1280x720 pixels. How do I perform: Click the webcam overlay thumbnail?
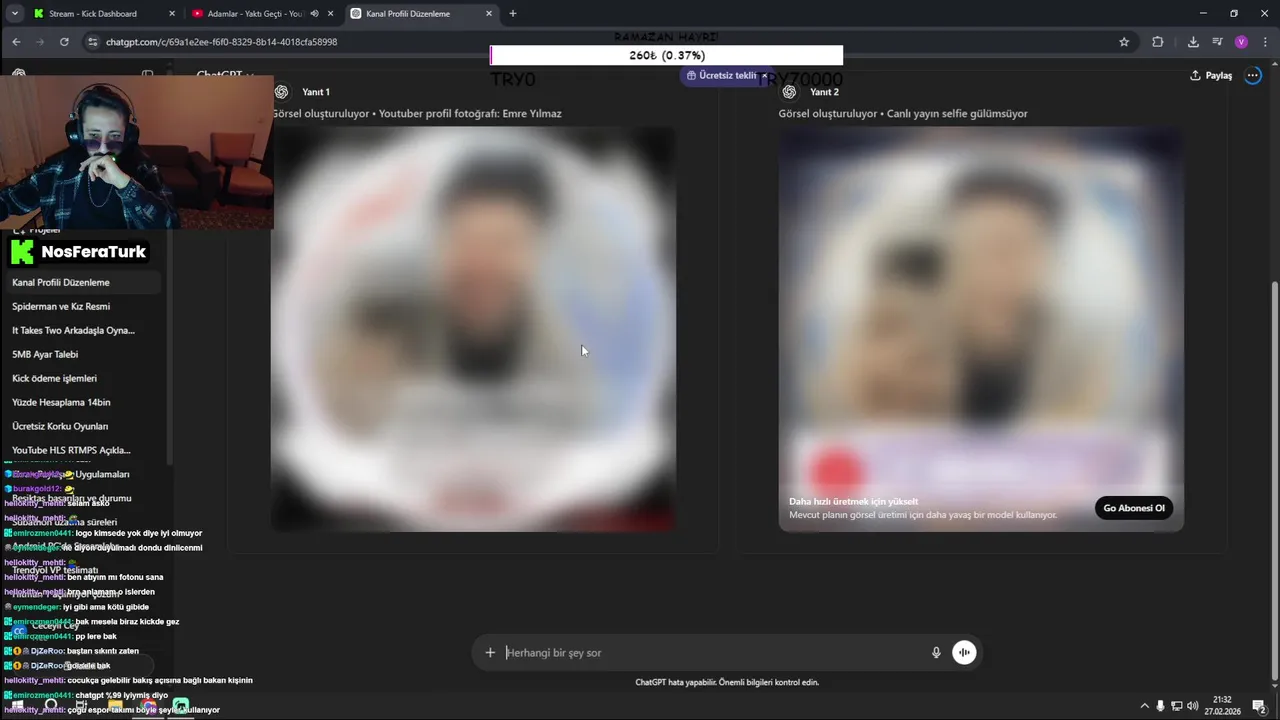coord(136,151)
